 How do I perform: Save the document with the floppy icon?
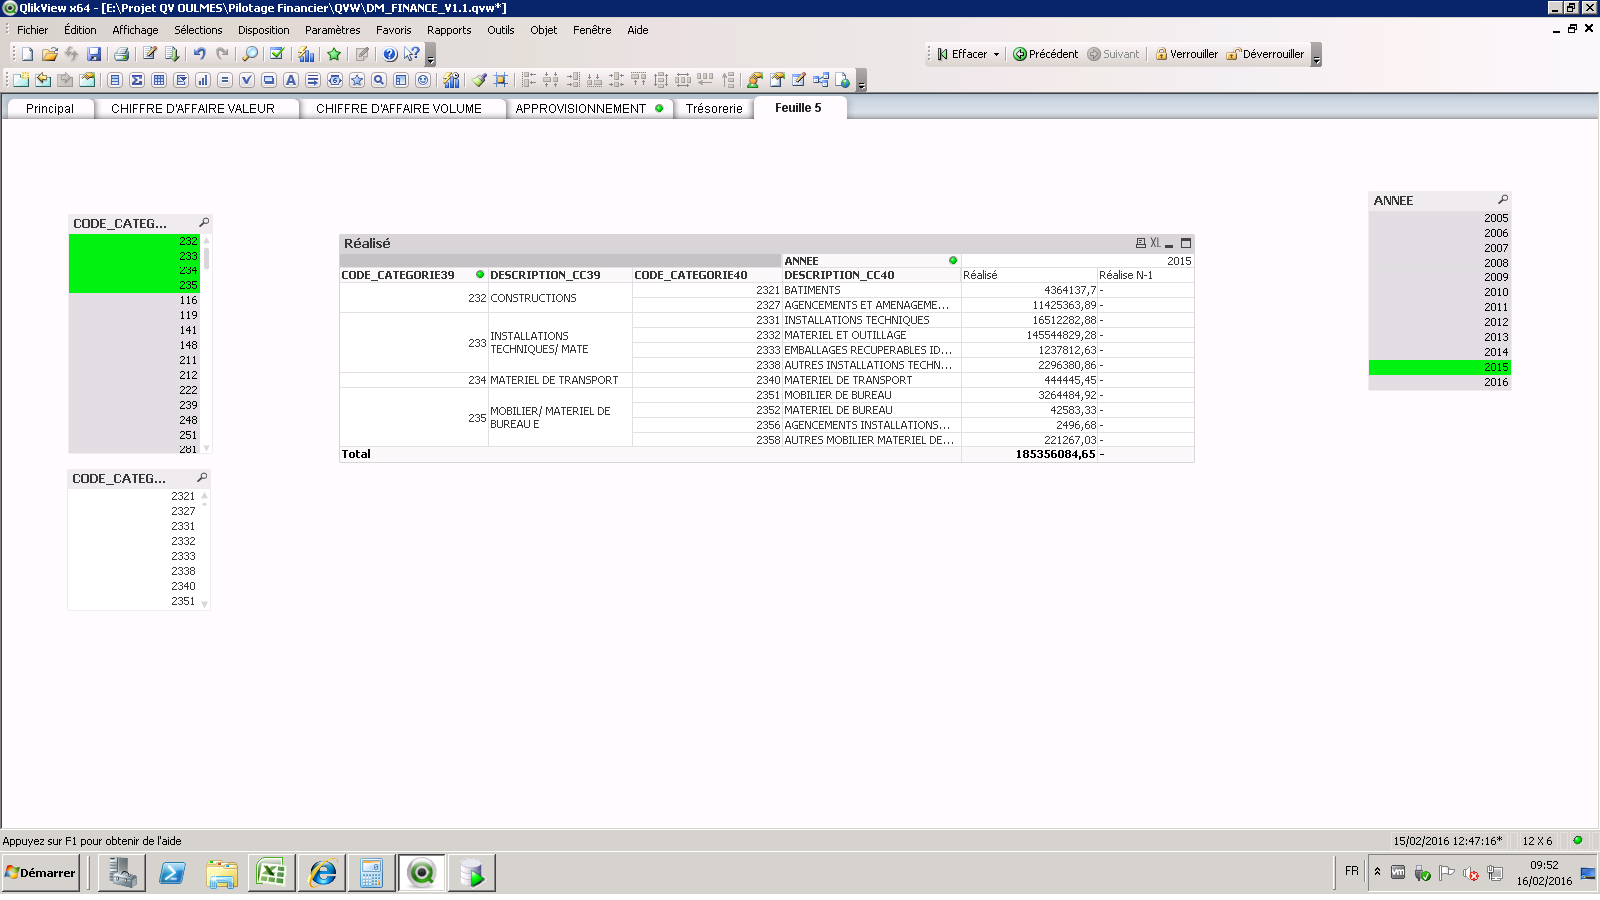click(94, 54)
